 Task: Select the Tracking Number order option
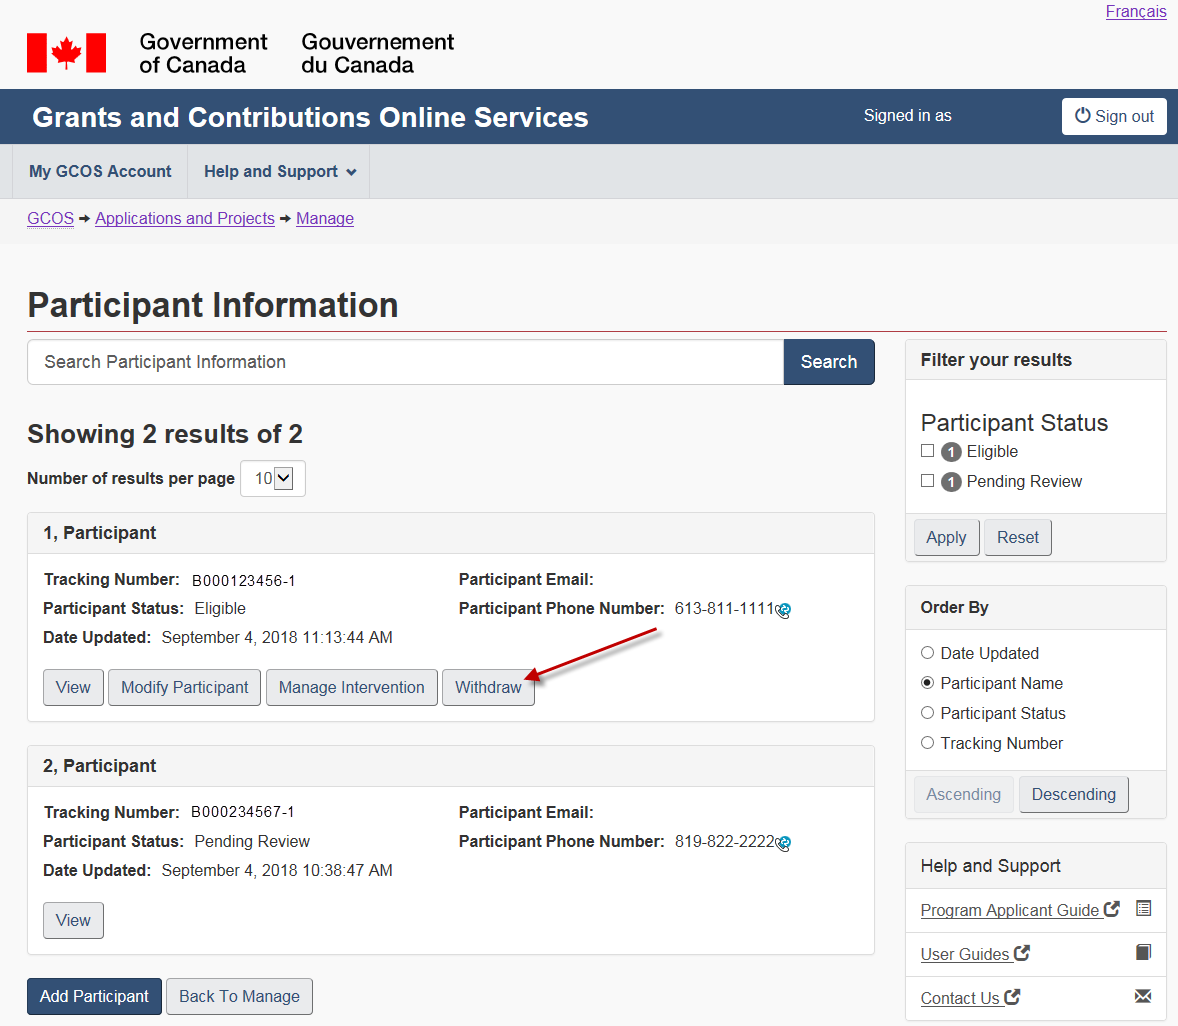point(928,743)
